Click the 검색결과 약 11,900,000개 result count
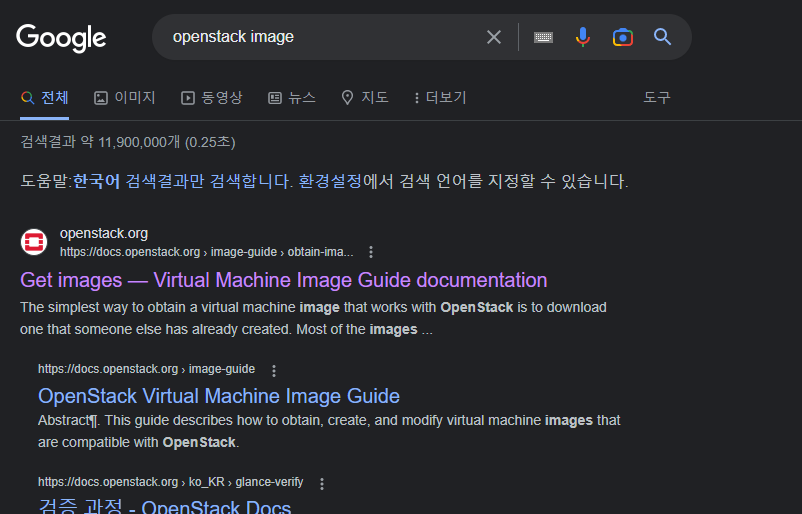 [x=128, y=142]
